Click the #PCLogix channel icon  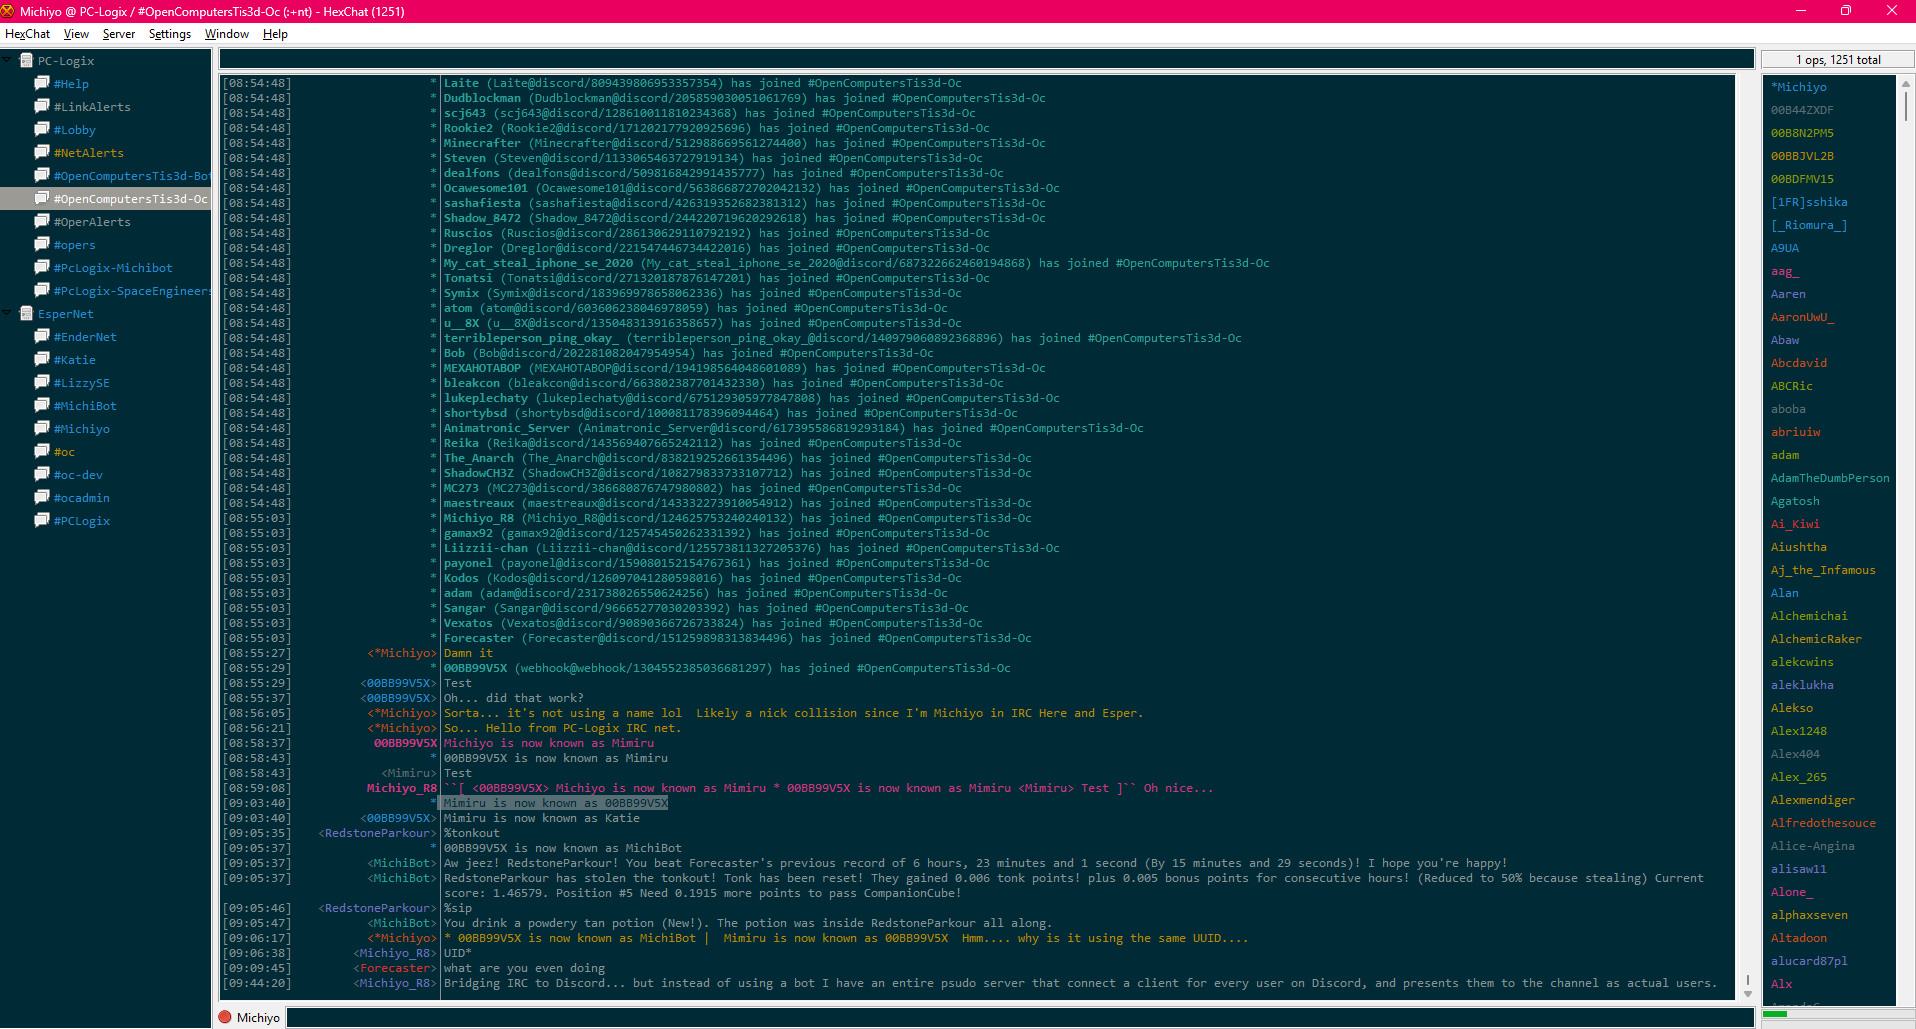point(42,520)
